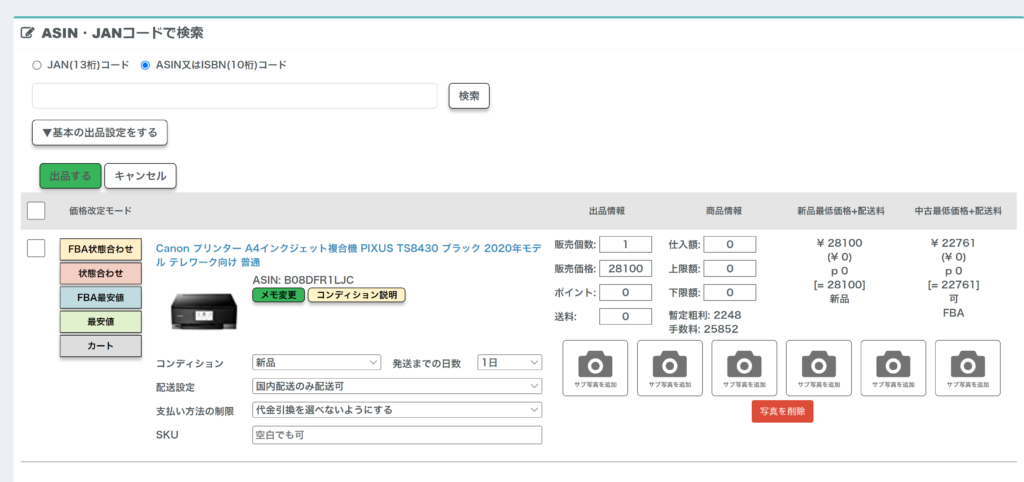
Task: Click the red 写真を削除 button
Action: tap(782, 411)
